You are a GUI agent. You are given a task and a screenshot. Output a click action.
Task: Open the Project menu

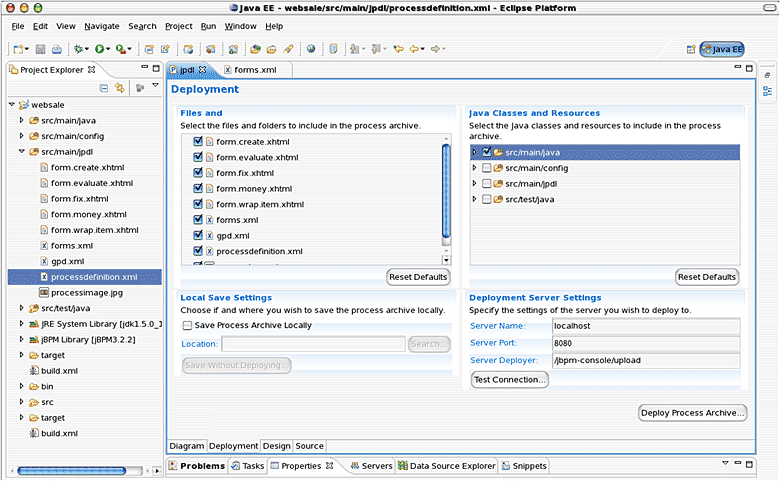pyautogui.click(x=179, y=26)
